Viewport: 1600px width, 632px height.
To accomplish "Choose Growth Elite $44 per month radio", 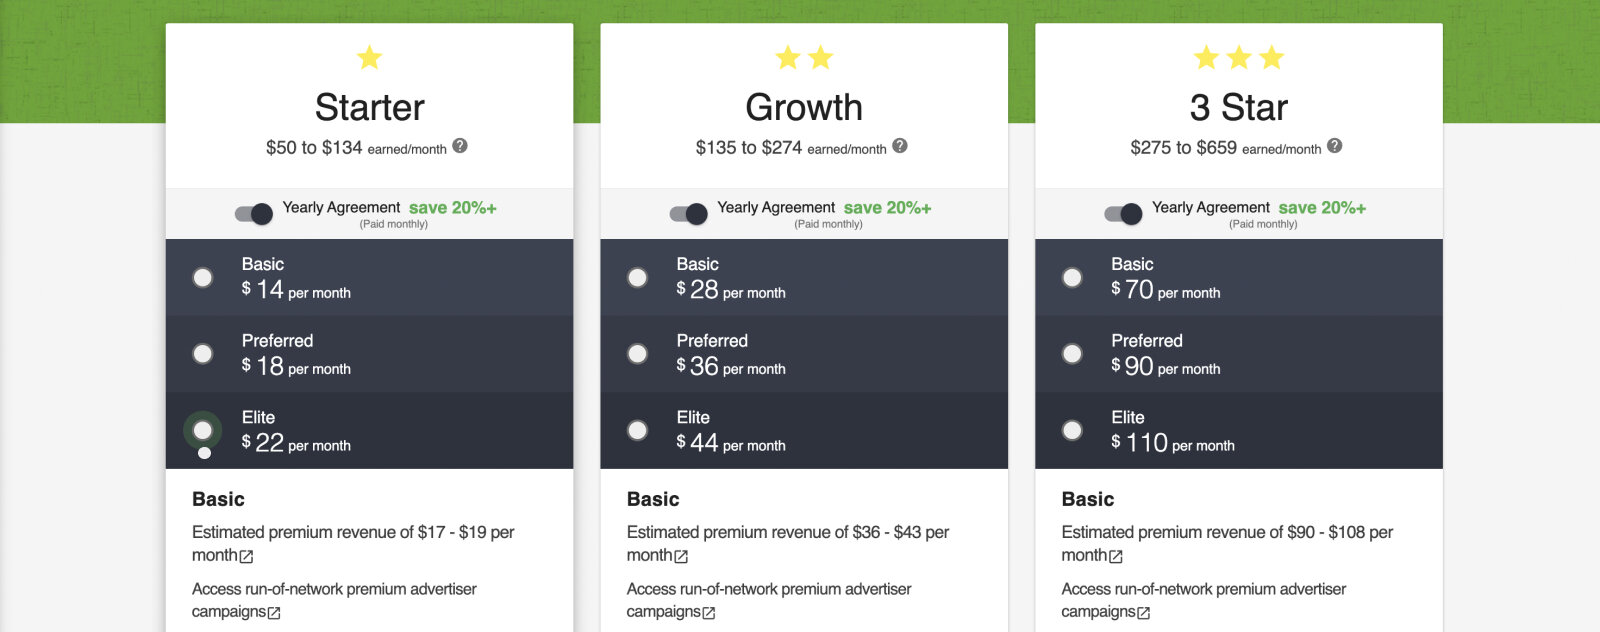I will pos(638,430).
